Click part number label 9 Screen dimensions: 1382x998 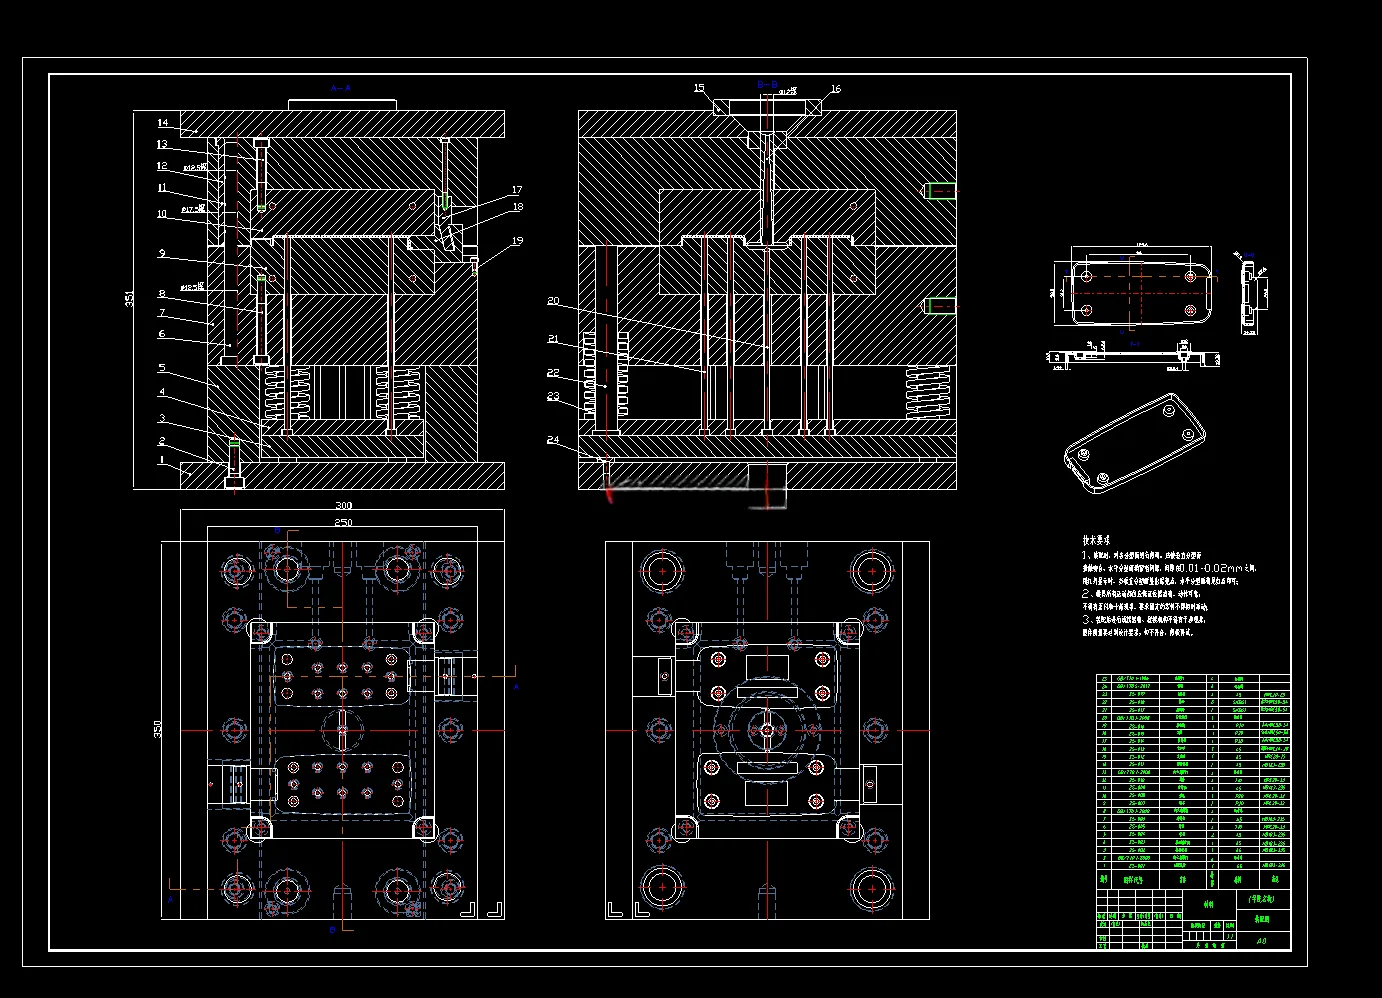pos(162,253)
